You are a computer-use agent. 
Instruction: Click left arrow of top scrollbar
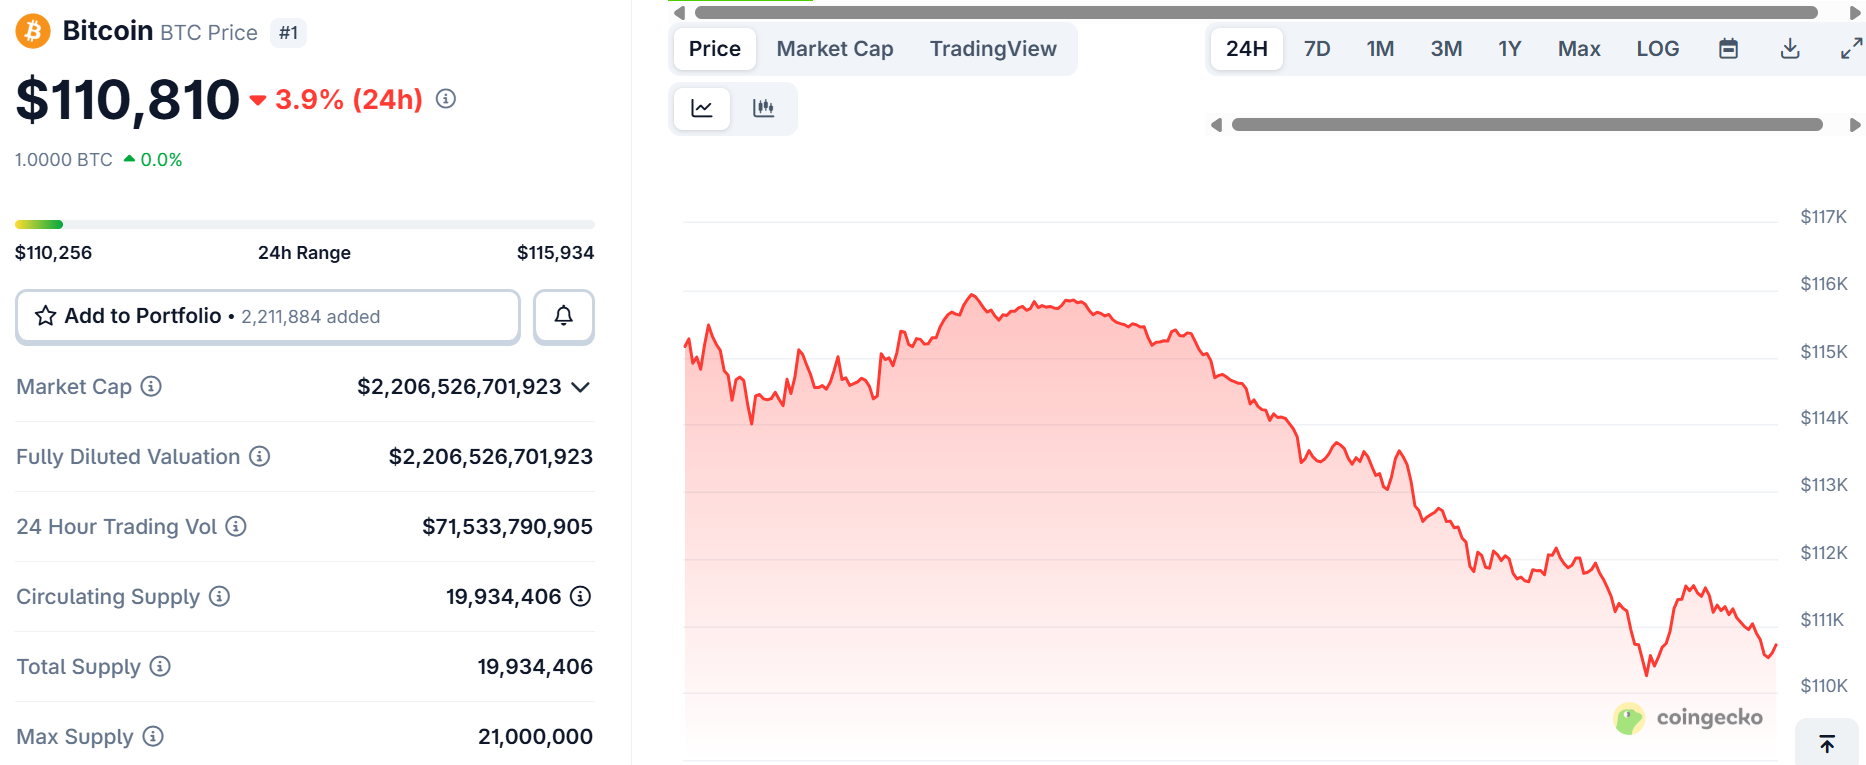coord(680,13)
